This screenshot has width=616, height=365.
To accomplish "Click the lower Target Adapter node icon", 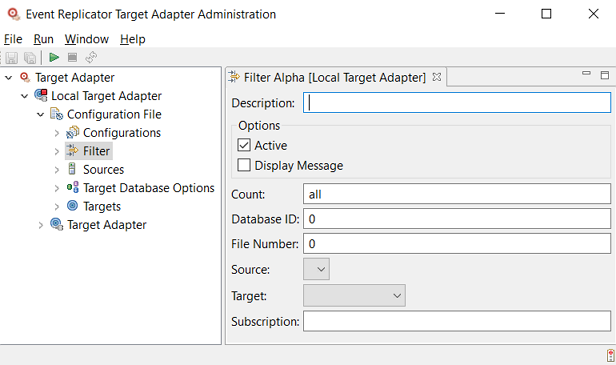I will click(x=57, y=224).
